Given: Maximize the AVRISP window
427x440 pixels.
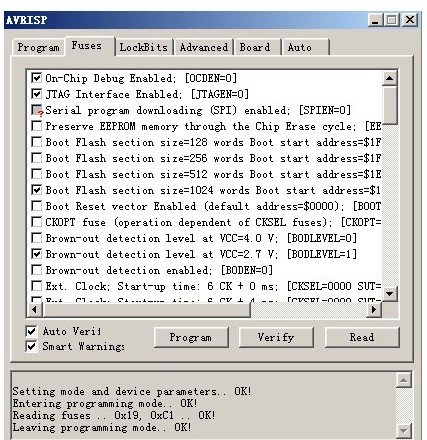Looking at the screenshot, I should point(392,21).
